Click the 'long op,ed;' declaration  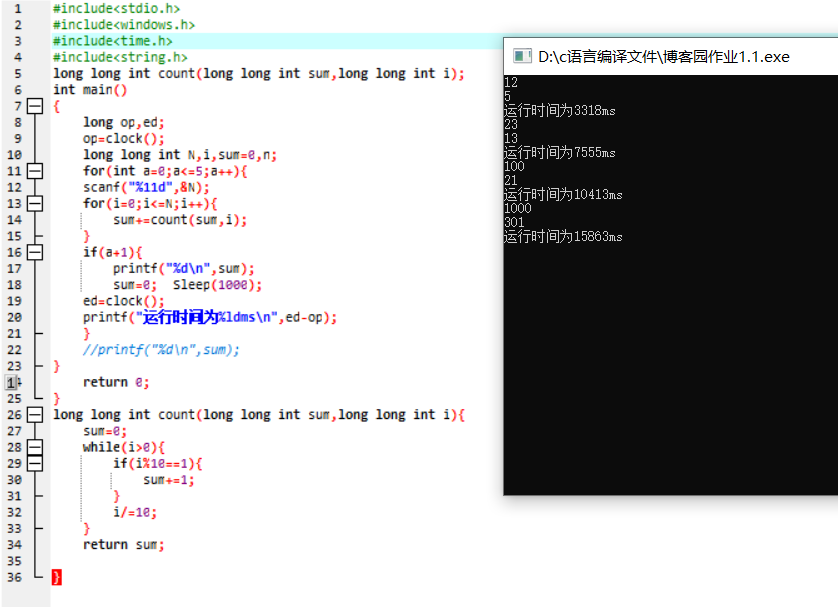pos(123,122)
